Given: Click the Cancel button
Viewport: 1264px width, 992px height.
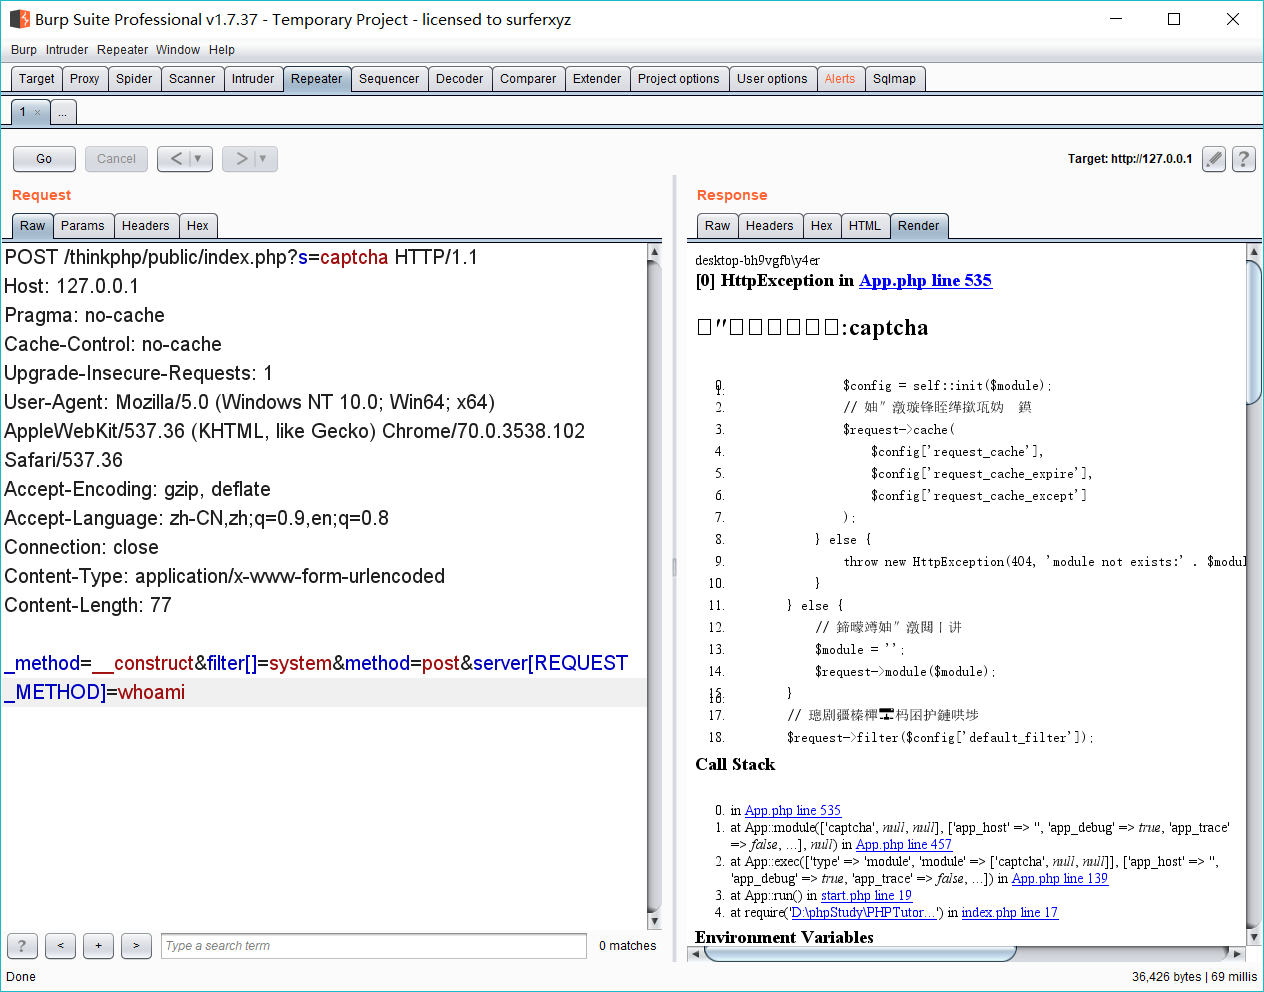Looking at the screenshot, I should point(116,159).
